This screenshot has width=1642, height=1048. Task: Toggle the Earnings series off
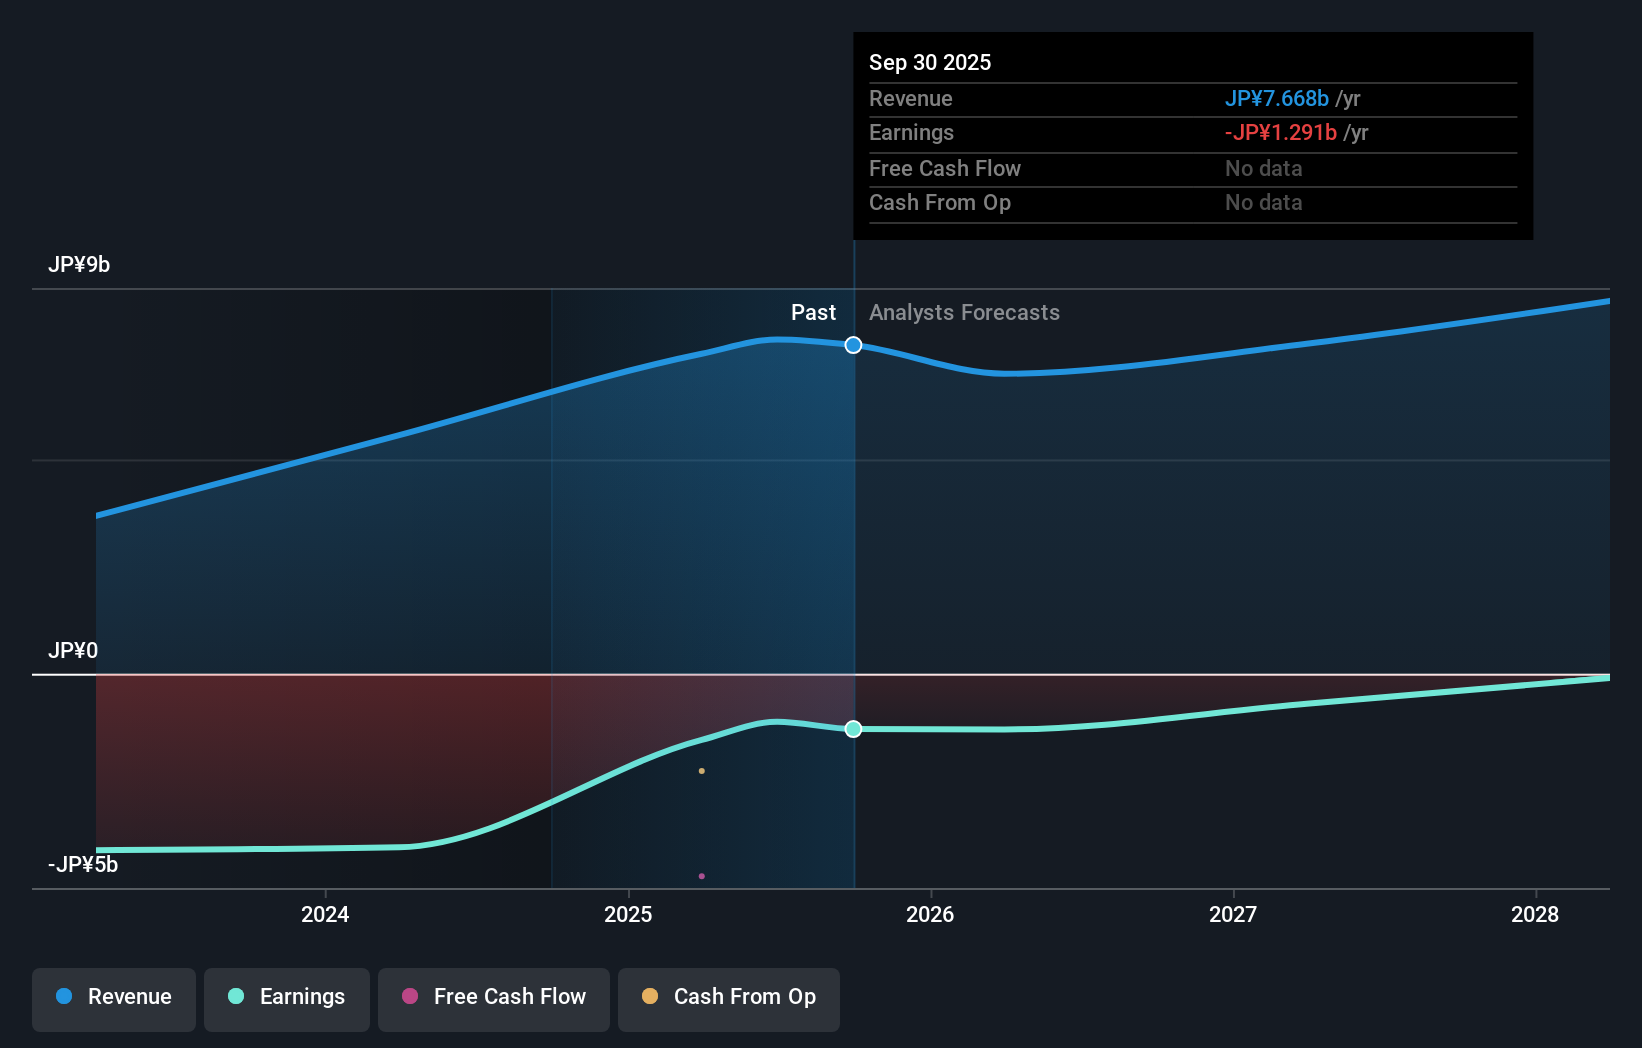(x=286, y=997)
